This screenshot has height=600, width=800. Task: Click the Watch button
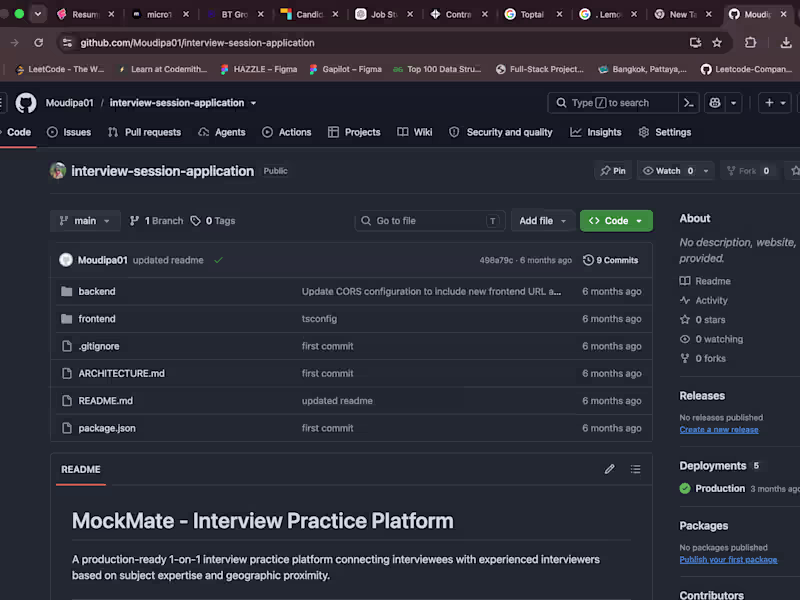click(667, 171)
